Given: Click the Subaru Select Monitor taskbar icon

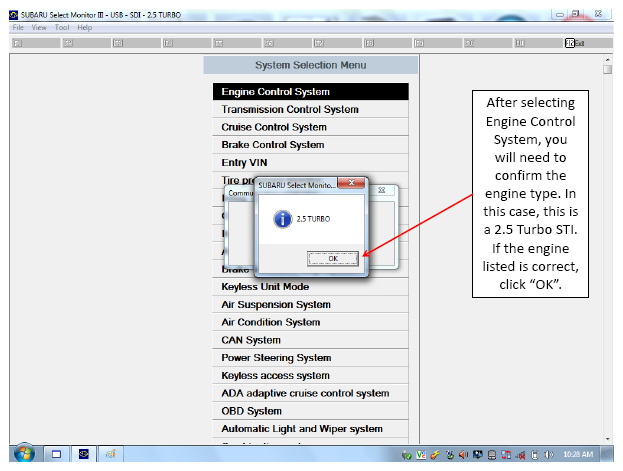Looking at the screenshot, I should [83, 454].
